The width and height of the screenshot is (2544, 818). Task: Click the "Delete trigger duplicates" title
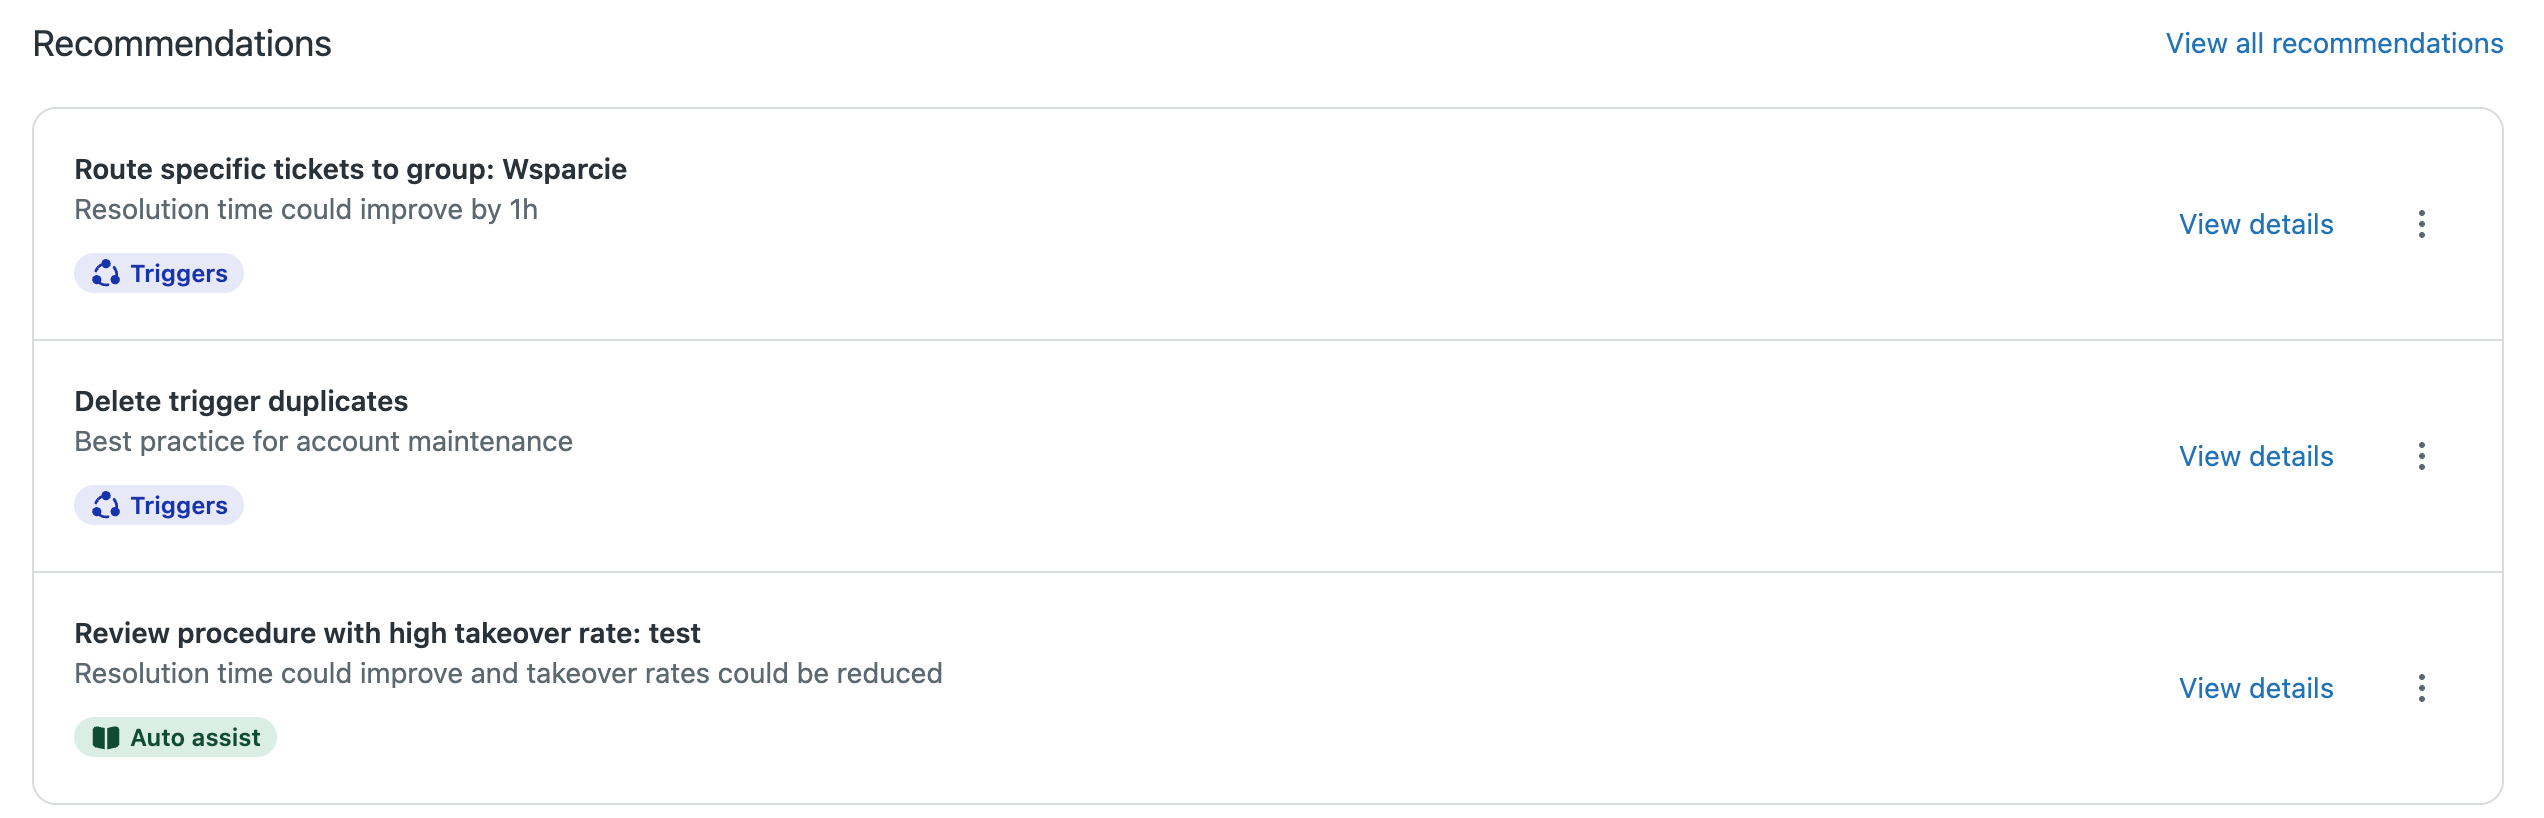point(241,401)
